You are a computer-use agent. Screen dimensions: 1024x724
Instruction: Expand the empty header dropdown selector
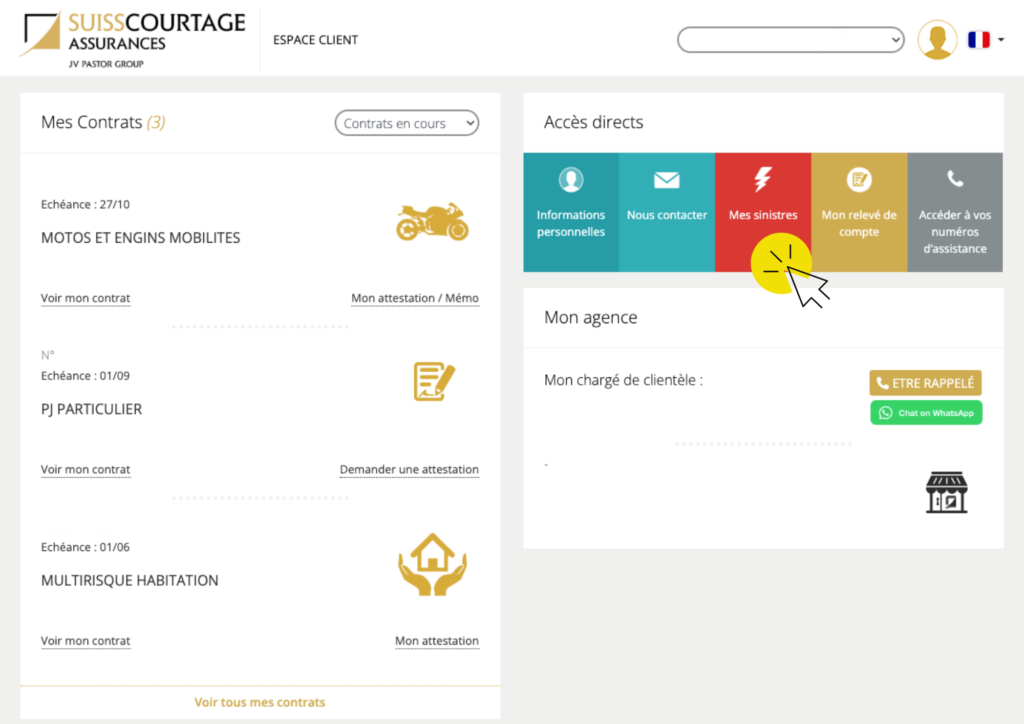[790, 40]
